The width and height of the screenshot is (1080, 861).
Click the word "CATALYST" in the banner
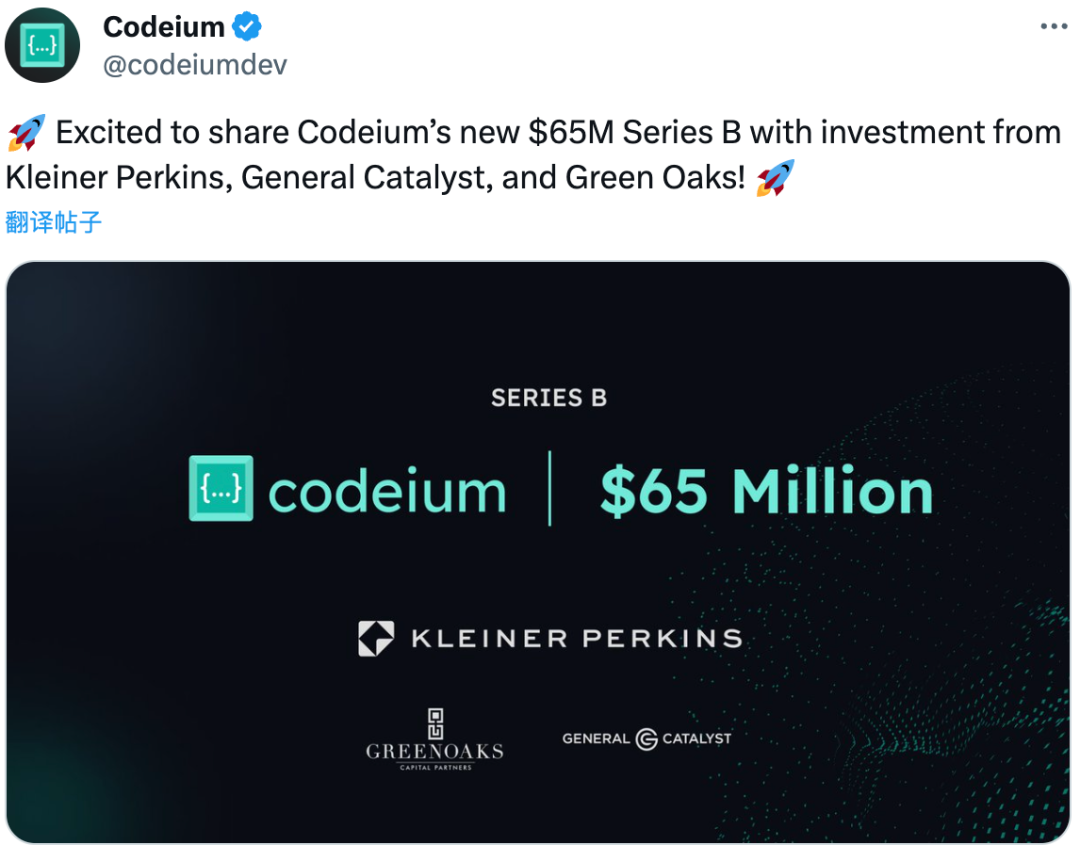pyautogui.click(x=697, y=739)
